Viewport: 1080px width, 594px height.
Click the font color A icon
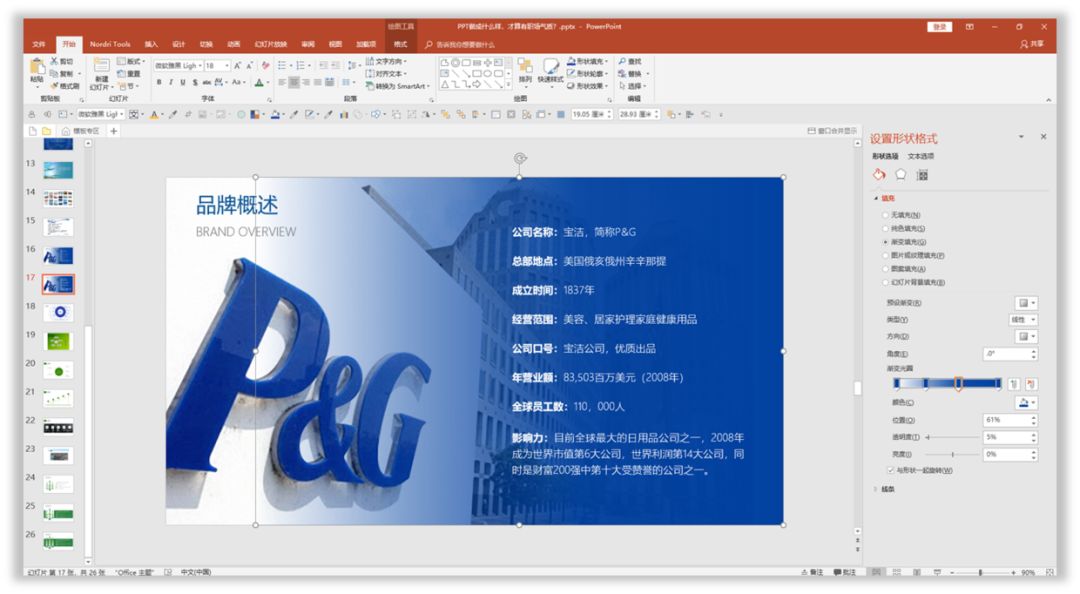[259, 82]
